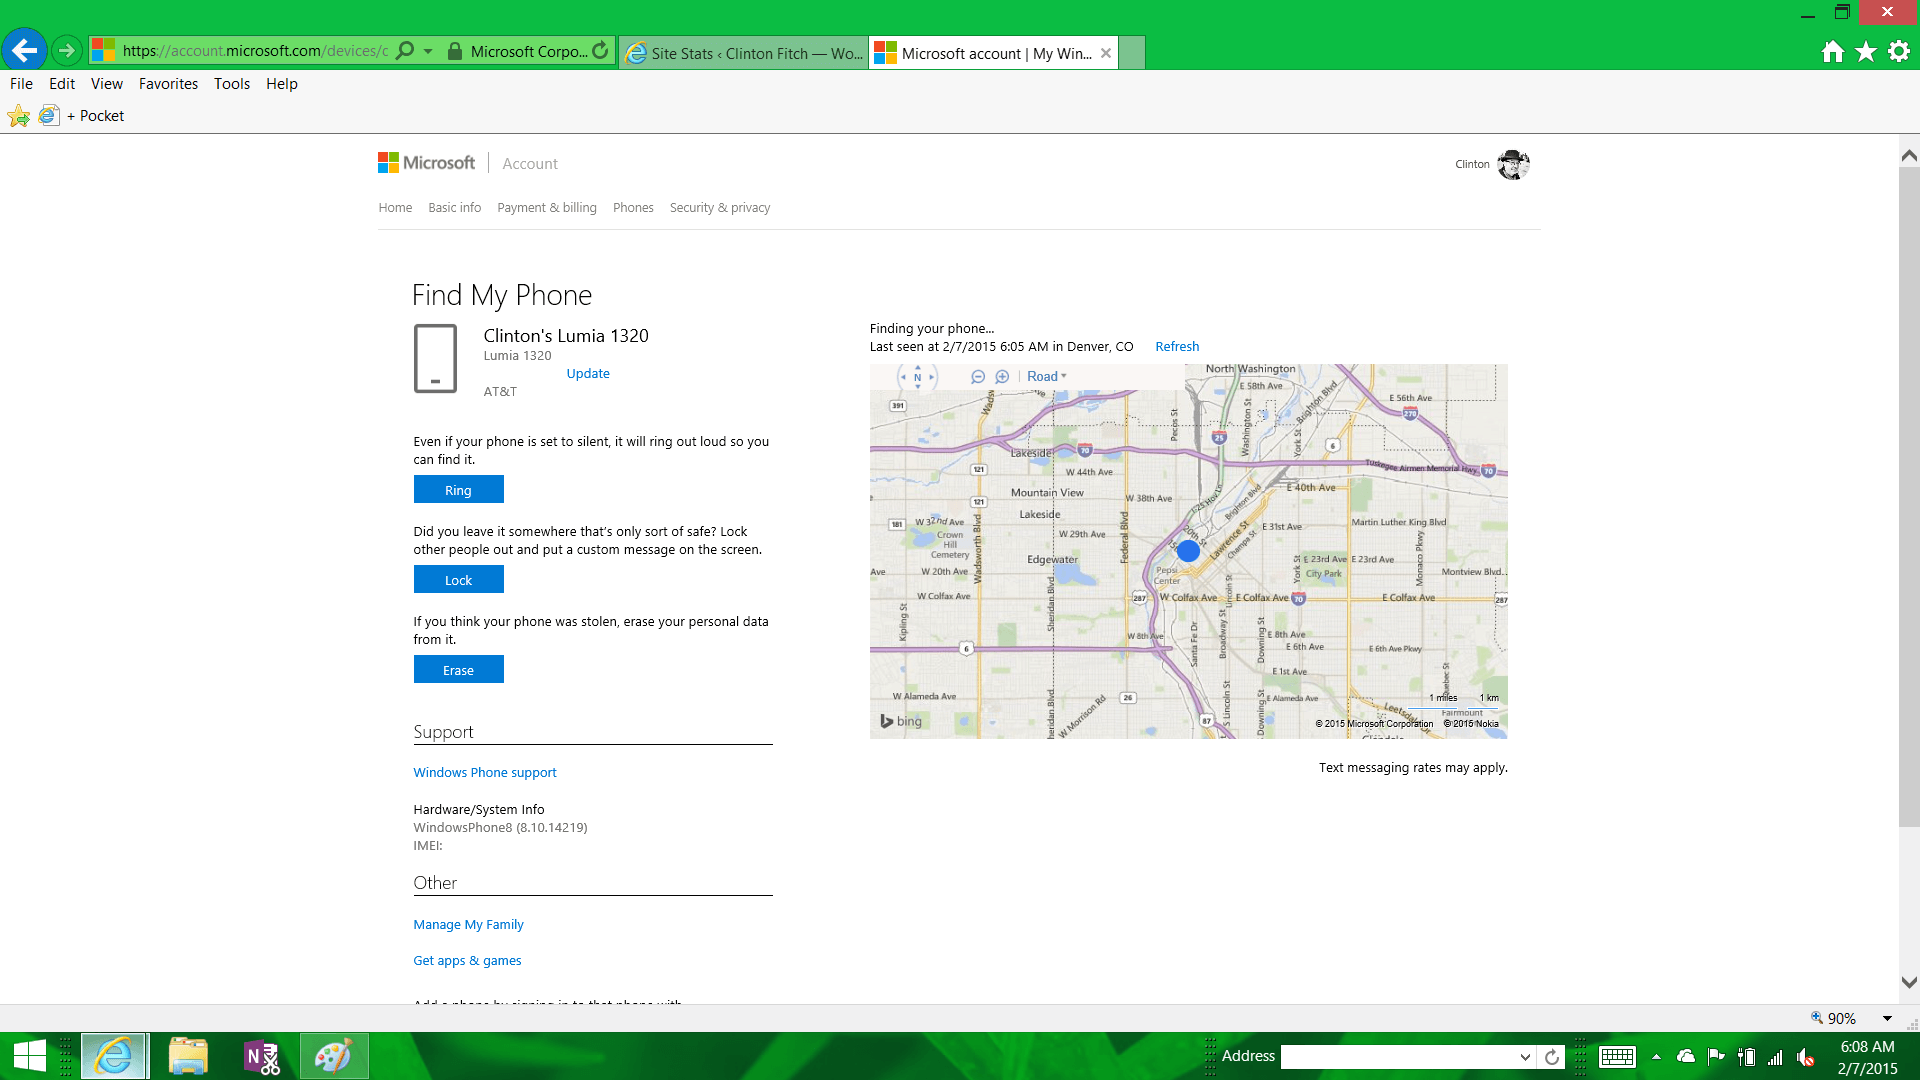This screenshot has width=1920, height=1080.
Task: Pan the map east with right arrow
Action: coord(932,377)
